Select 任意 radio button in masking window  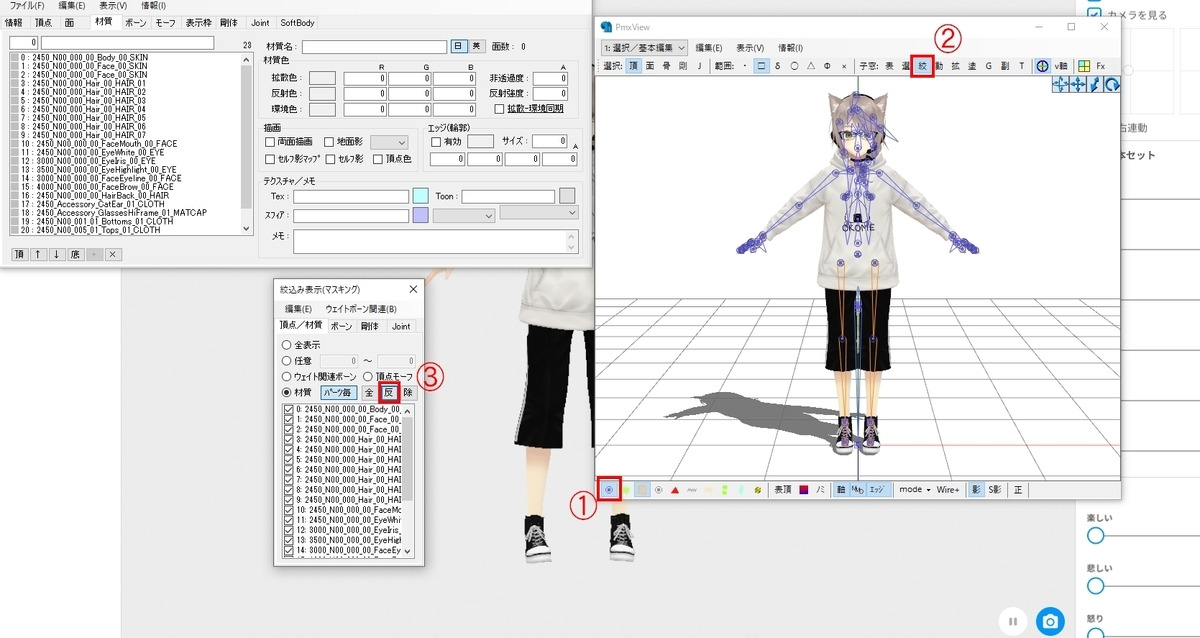pos(298,361)
